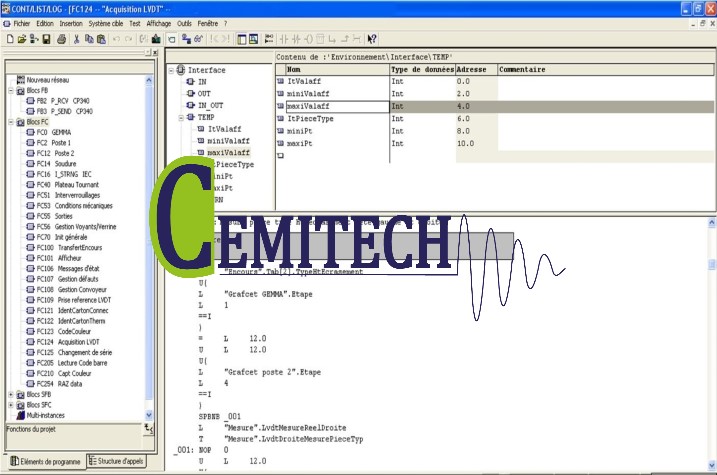717x475 pixels.
Task: Switch to Eléments de programme tab
Action: (x=46, y=461)
